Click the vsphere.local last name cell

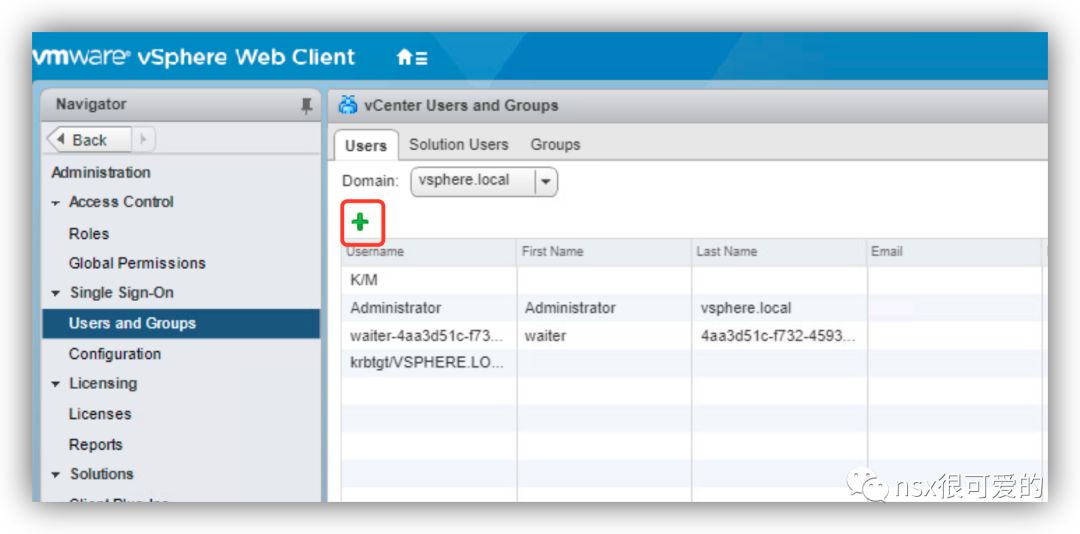pos(746,308)
